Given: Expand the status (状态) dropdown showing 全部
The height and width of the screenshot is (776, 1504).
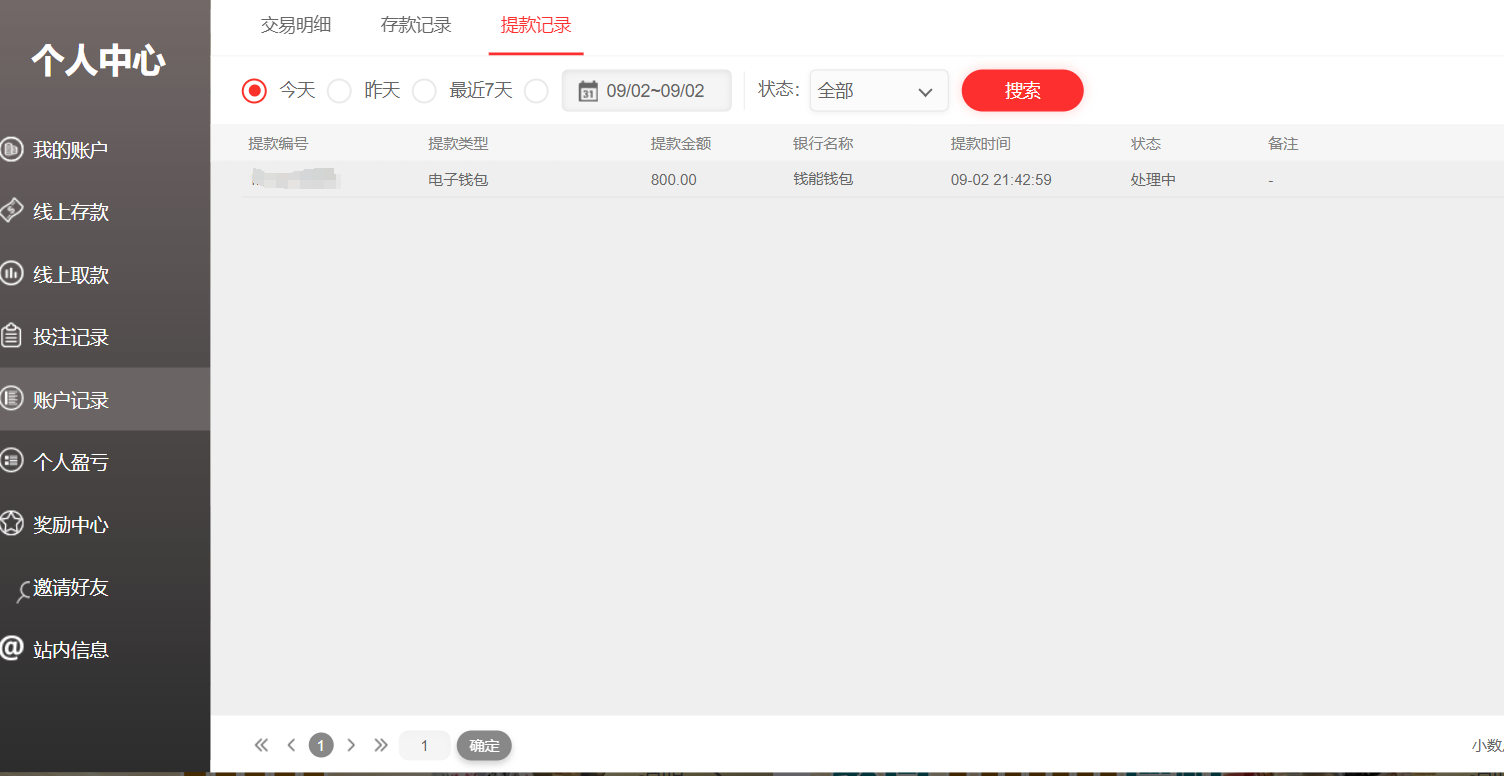Looking at the screenshot, I should point(878,91).
